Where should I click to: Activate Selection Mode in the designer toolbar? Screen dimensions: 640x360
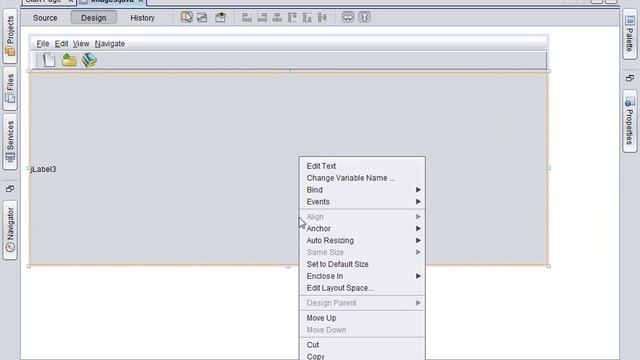(x=187, y=17)
